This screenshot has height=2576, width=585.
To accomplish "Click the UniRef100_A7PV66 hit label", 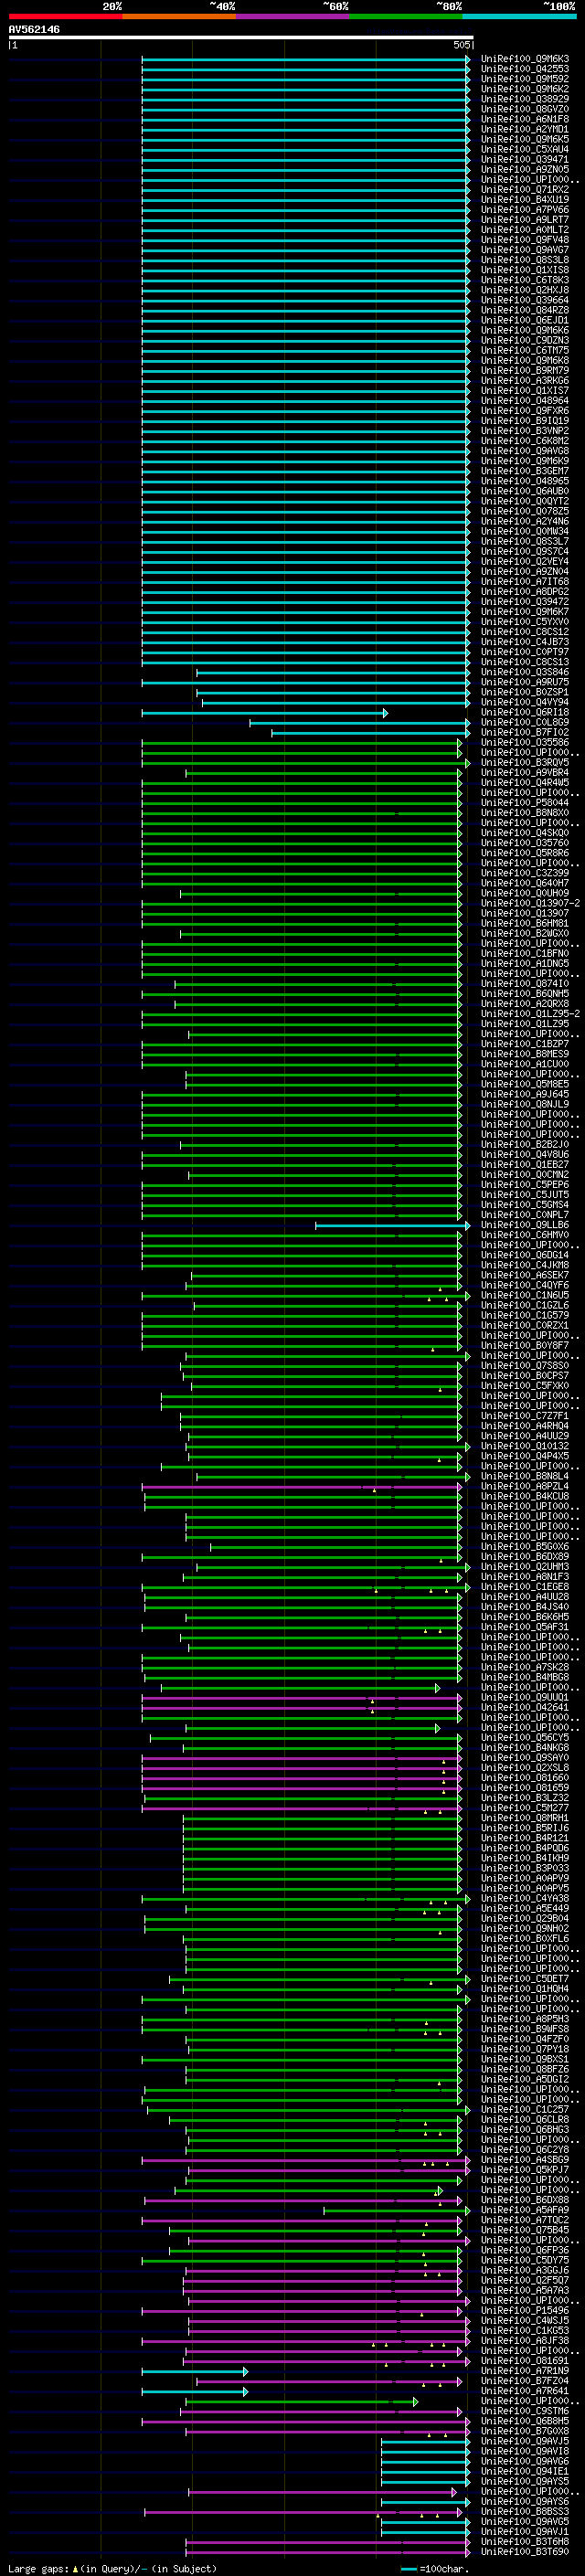I will 524,210.
